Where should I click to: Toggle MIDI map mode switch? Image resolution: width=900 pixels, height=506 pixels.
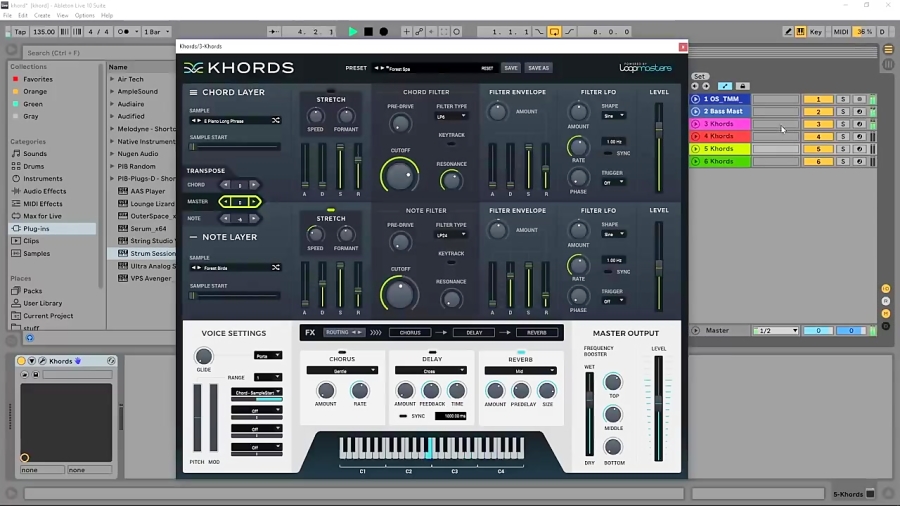click(841, 32)
